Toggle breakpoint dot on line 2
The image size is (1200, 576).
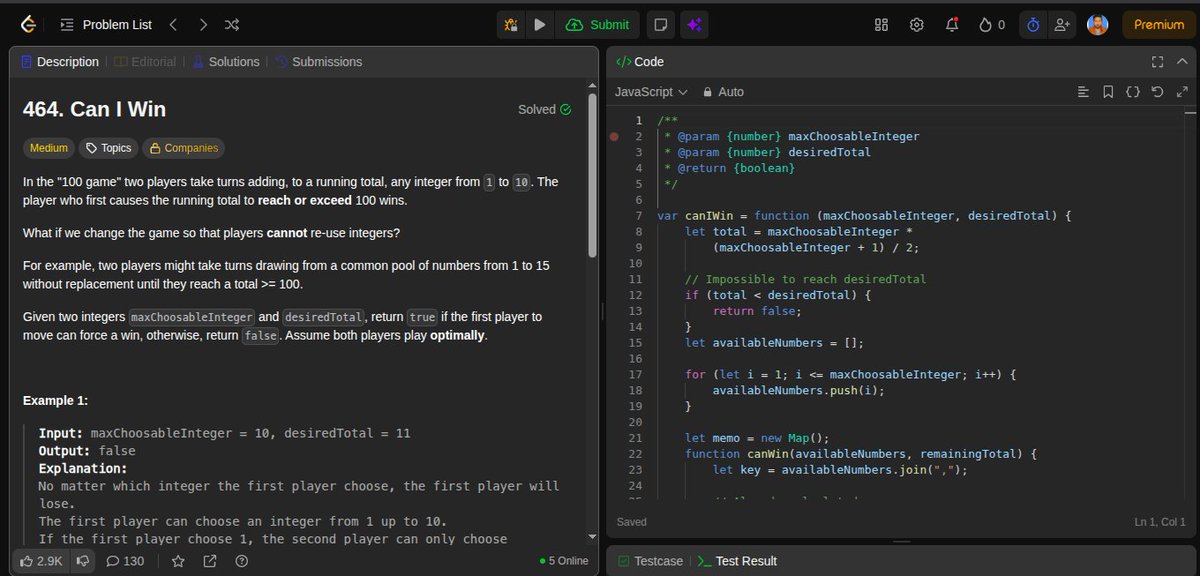coord(614,136)
